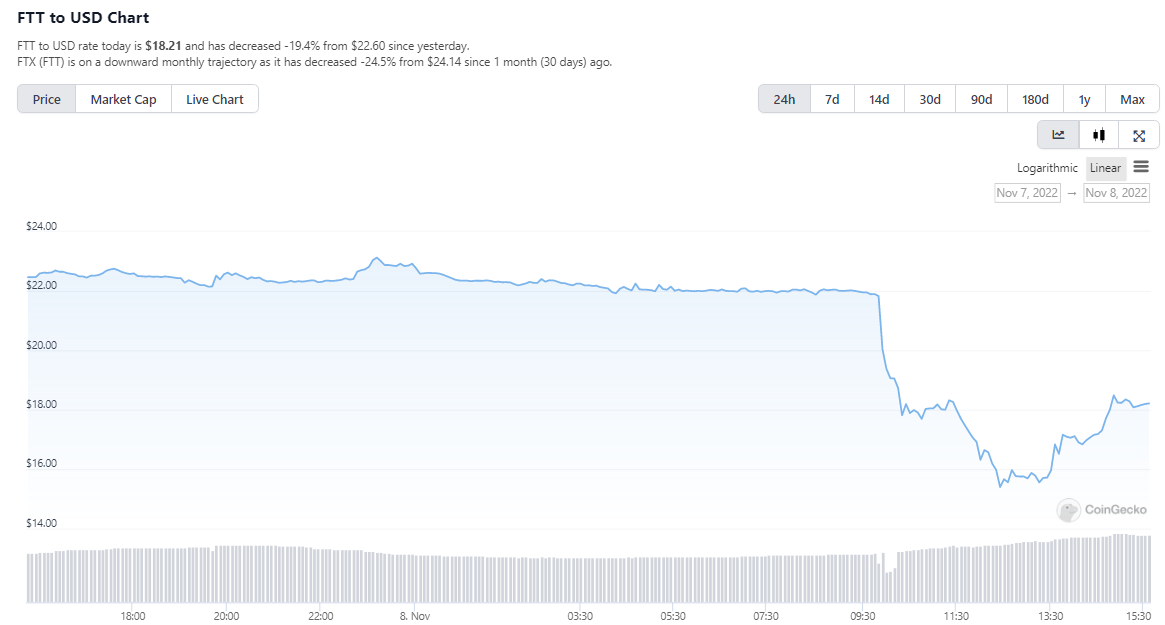
Task: View the 180d price history
Action: [1035, 99]
